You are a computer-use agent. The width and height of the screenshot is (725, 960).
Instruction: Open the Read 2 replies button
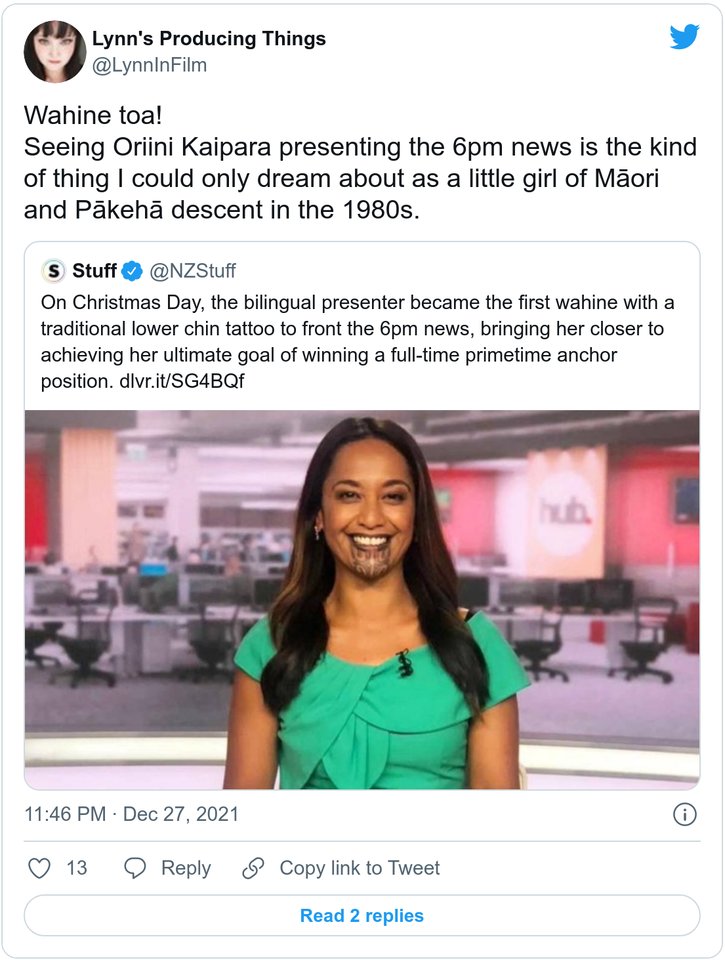tap(362, 915)
